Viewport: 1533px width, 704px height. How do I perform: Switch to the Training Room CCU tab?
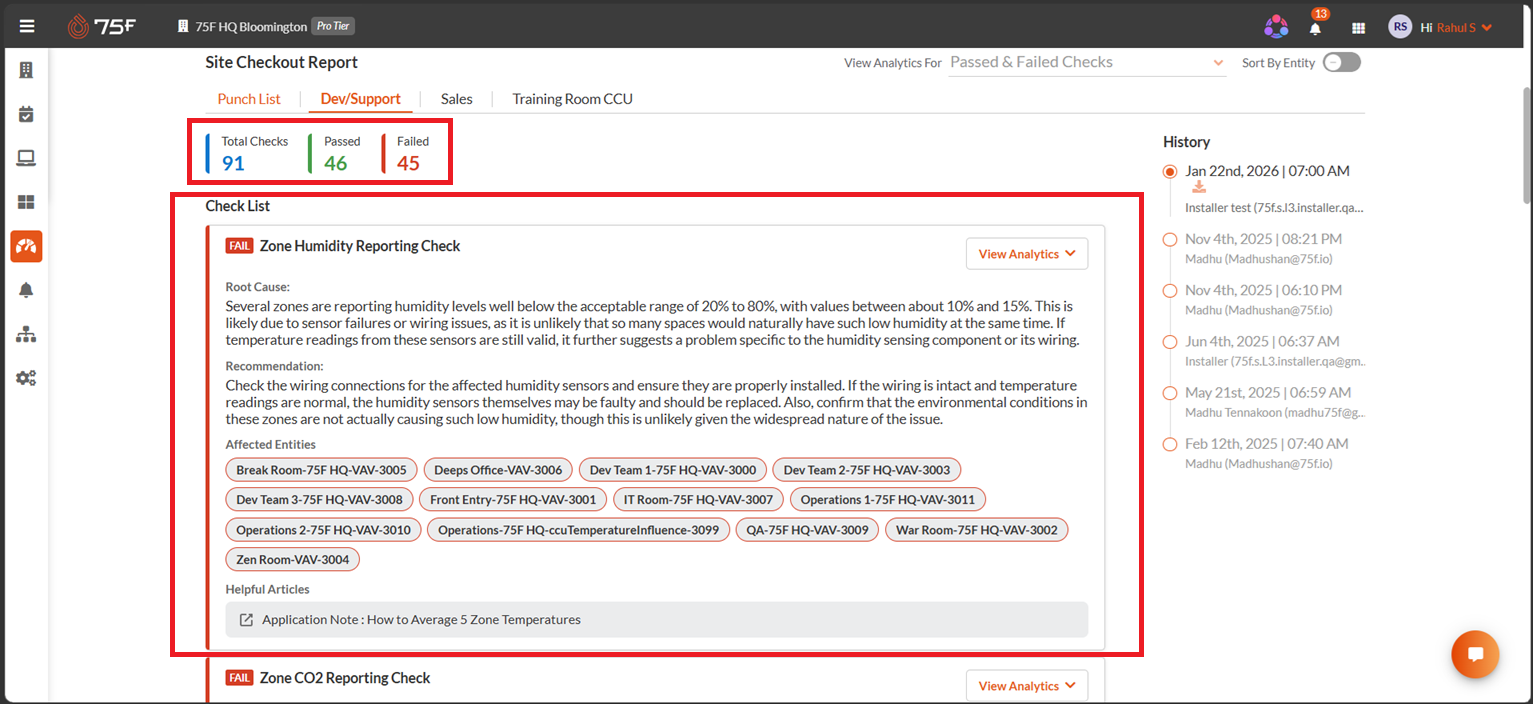click(x=572, y=99)
